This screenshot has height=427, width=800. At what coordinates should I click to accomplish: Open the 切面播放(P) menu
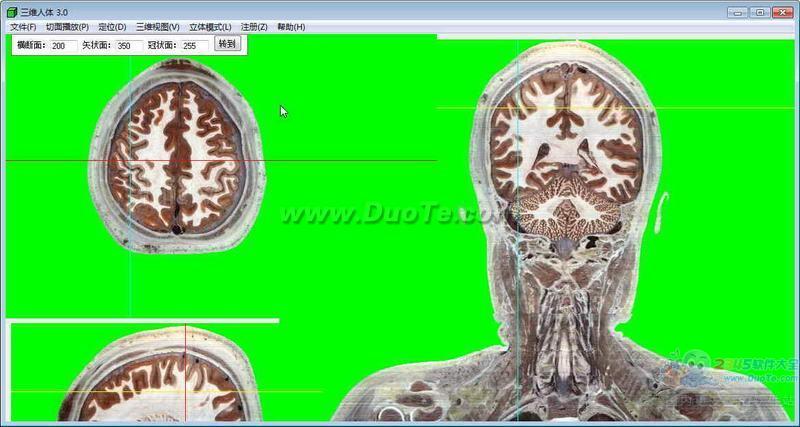pos(67,27)
